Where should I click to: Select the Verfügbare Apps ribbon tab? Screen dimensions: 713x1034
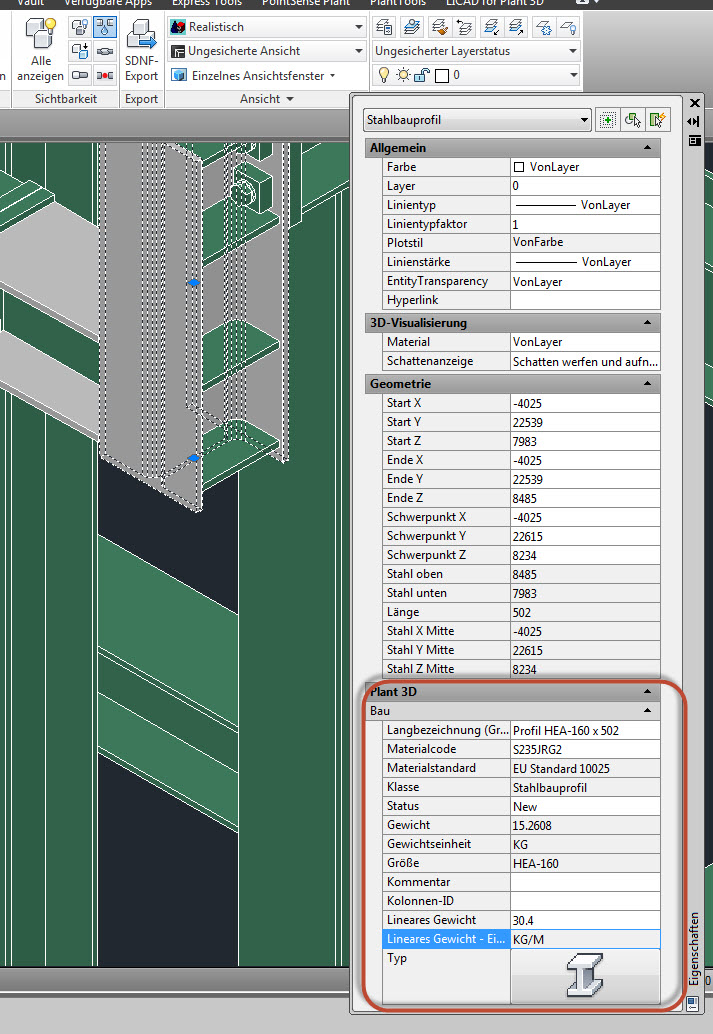[108, 3]
